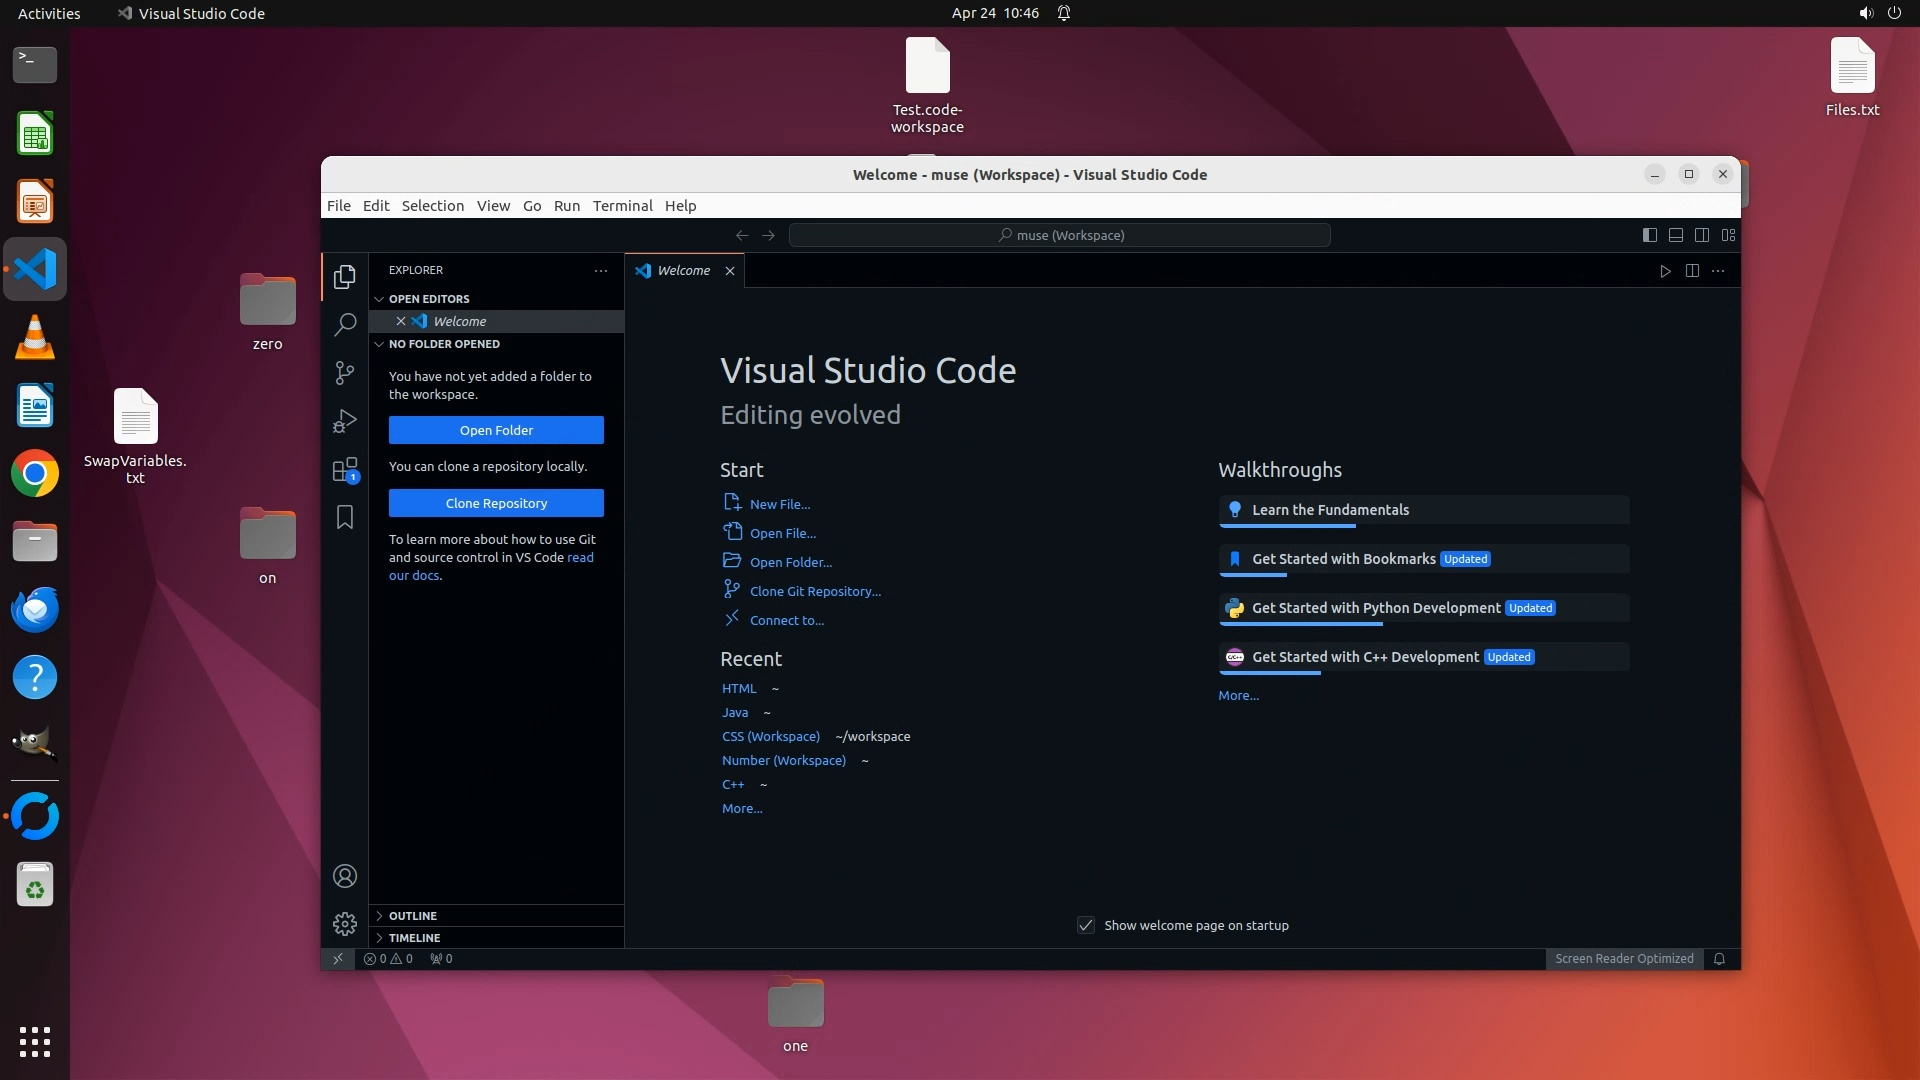The image size is (1920, 1080).
Task: Open the Terminal menu
Action: click(x=622, y=205)
